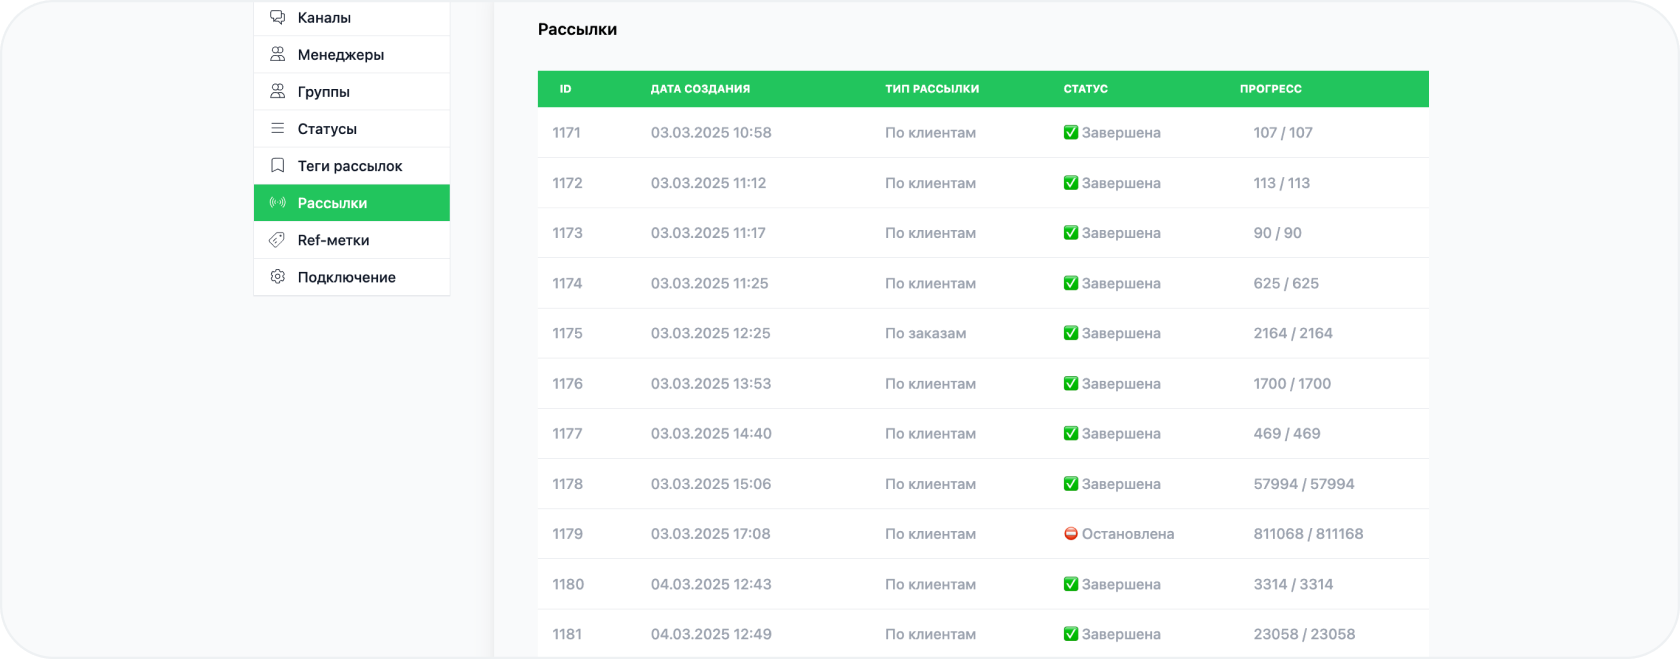Click the Рассылки broadcast icon

(277, 202)
